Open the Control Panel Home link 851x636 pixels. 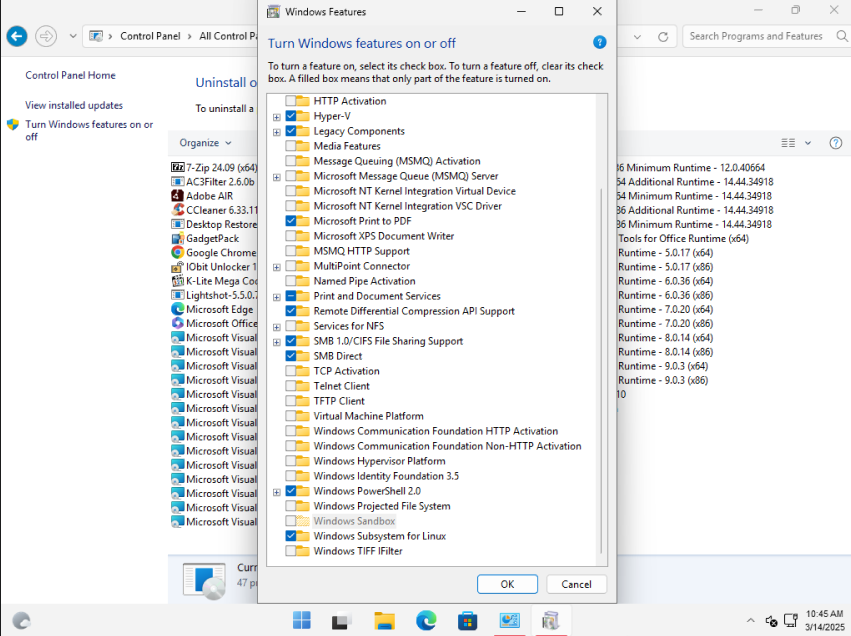pyautogui.click(x=70, y=75)
